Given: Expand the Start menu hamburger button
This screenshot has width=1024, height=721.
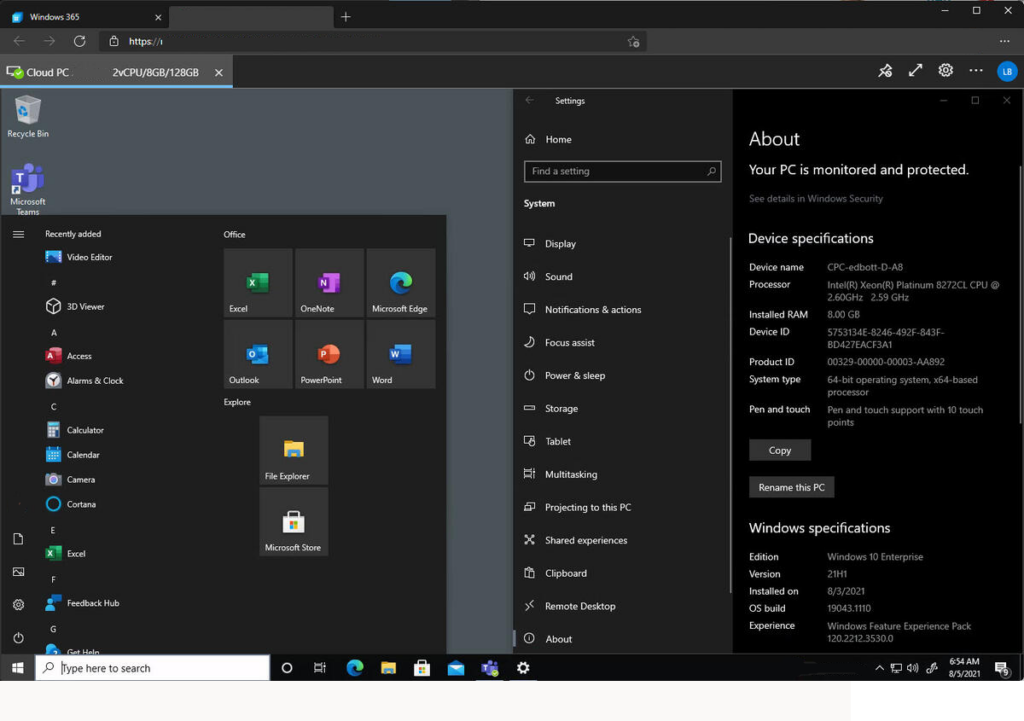Looking at the screenshot, I should click(x=18, y=234).
